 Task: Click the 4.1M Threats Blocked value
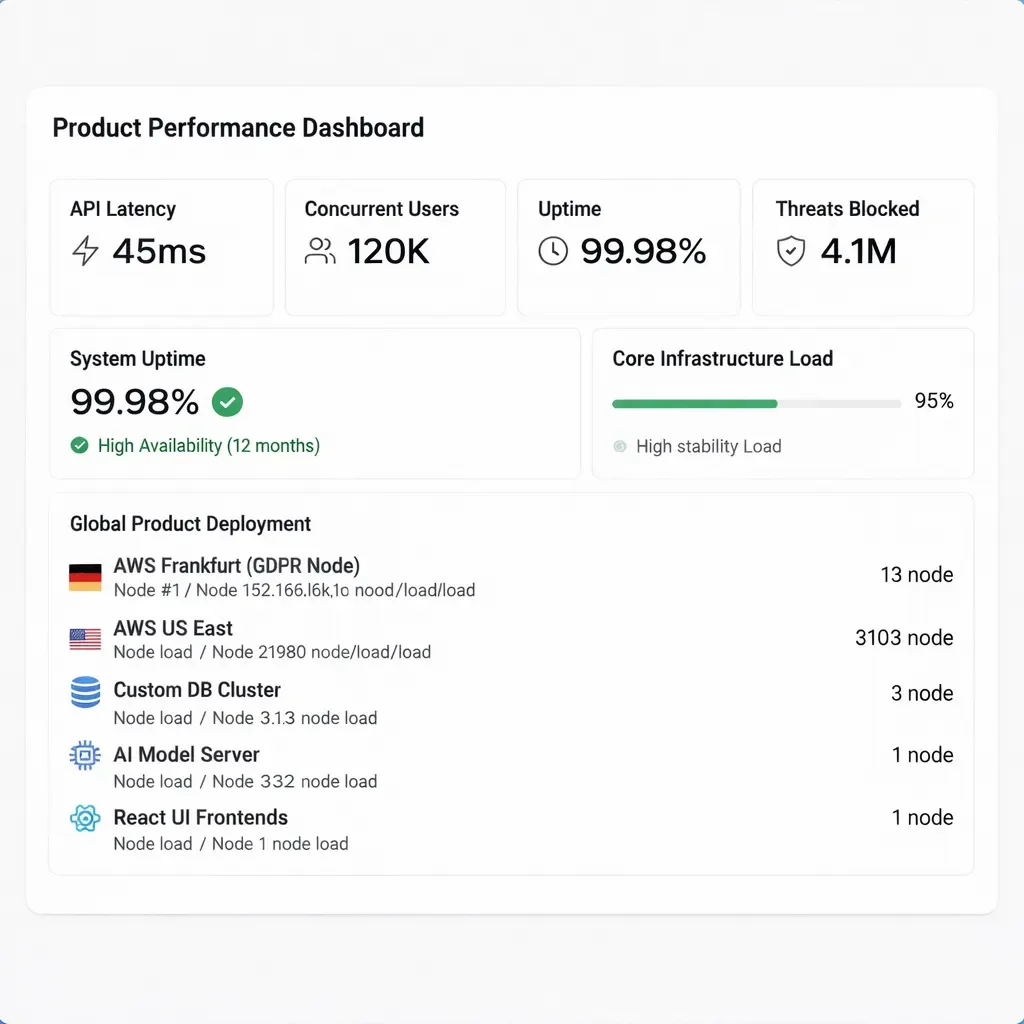click(x=858, y=251)
